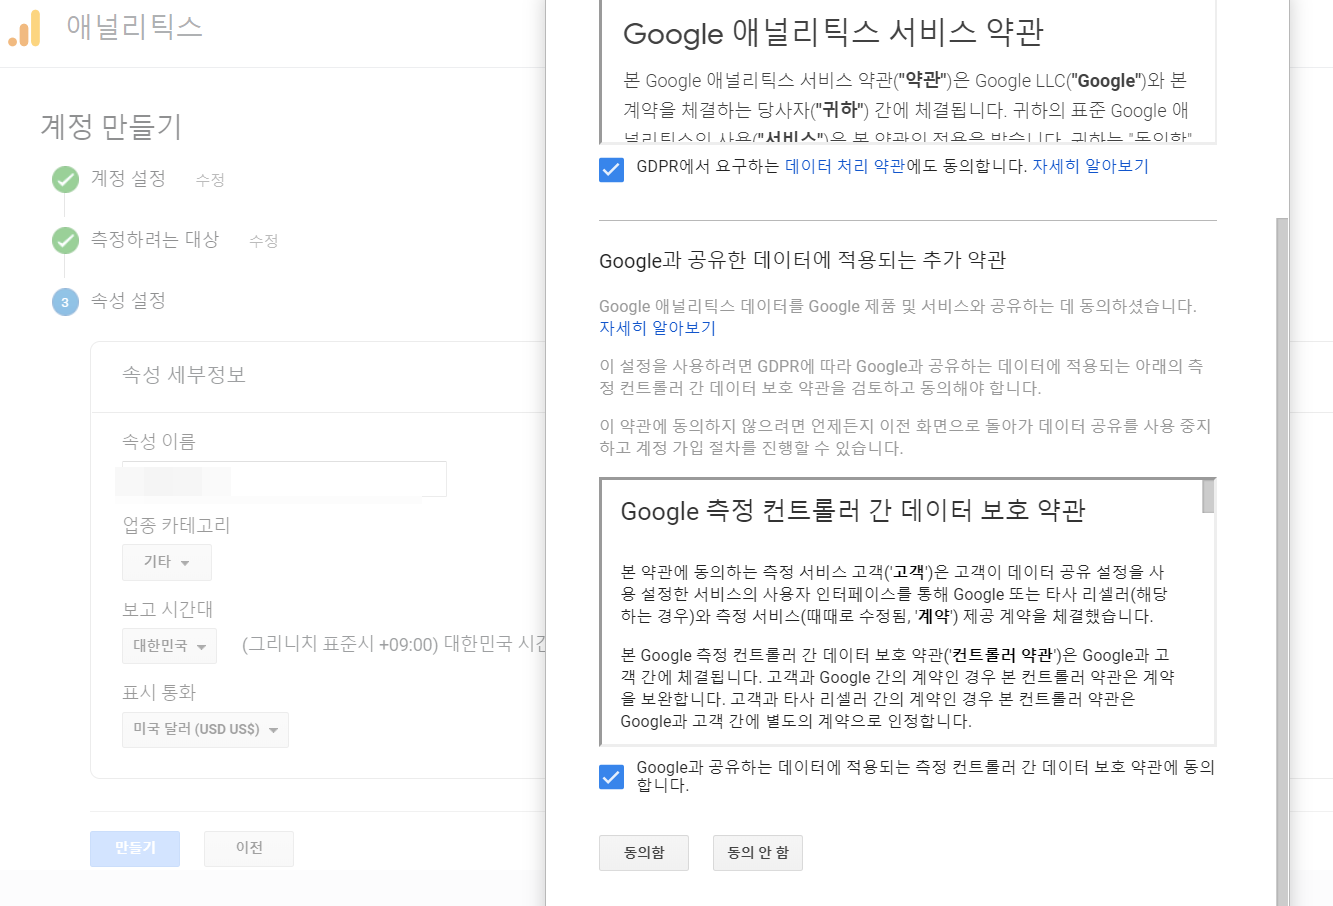The height and width of the screenshot is (906, 1333).
Task: Click the step 3 circle for 속성 설정
Action: click(65, 302)
